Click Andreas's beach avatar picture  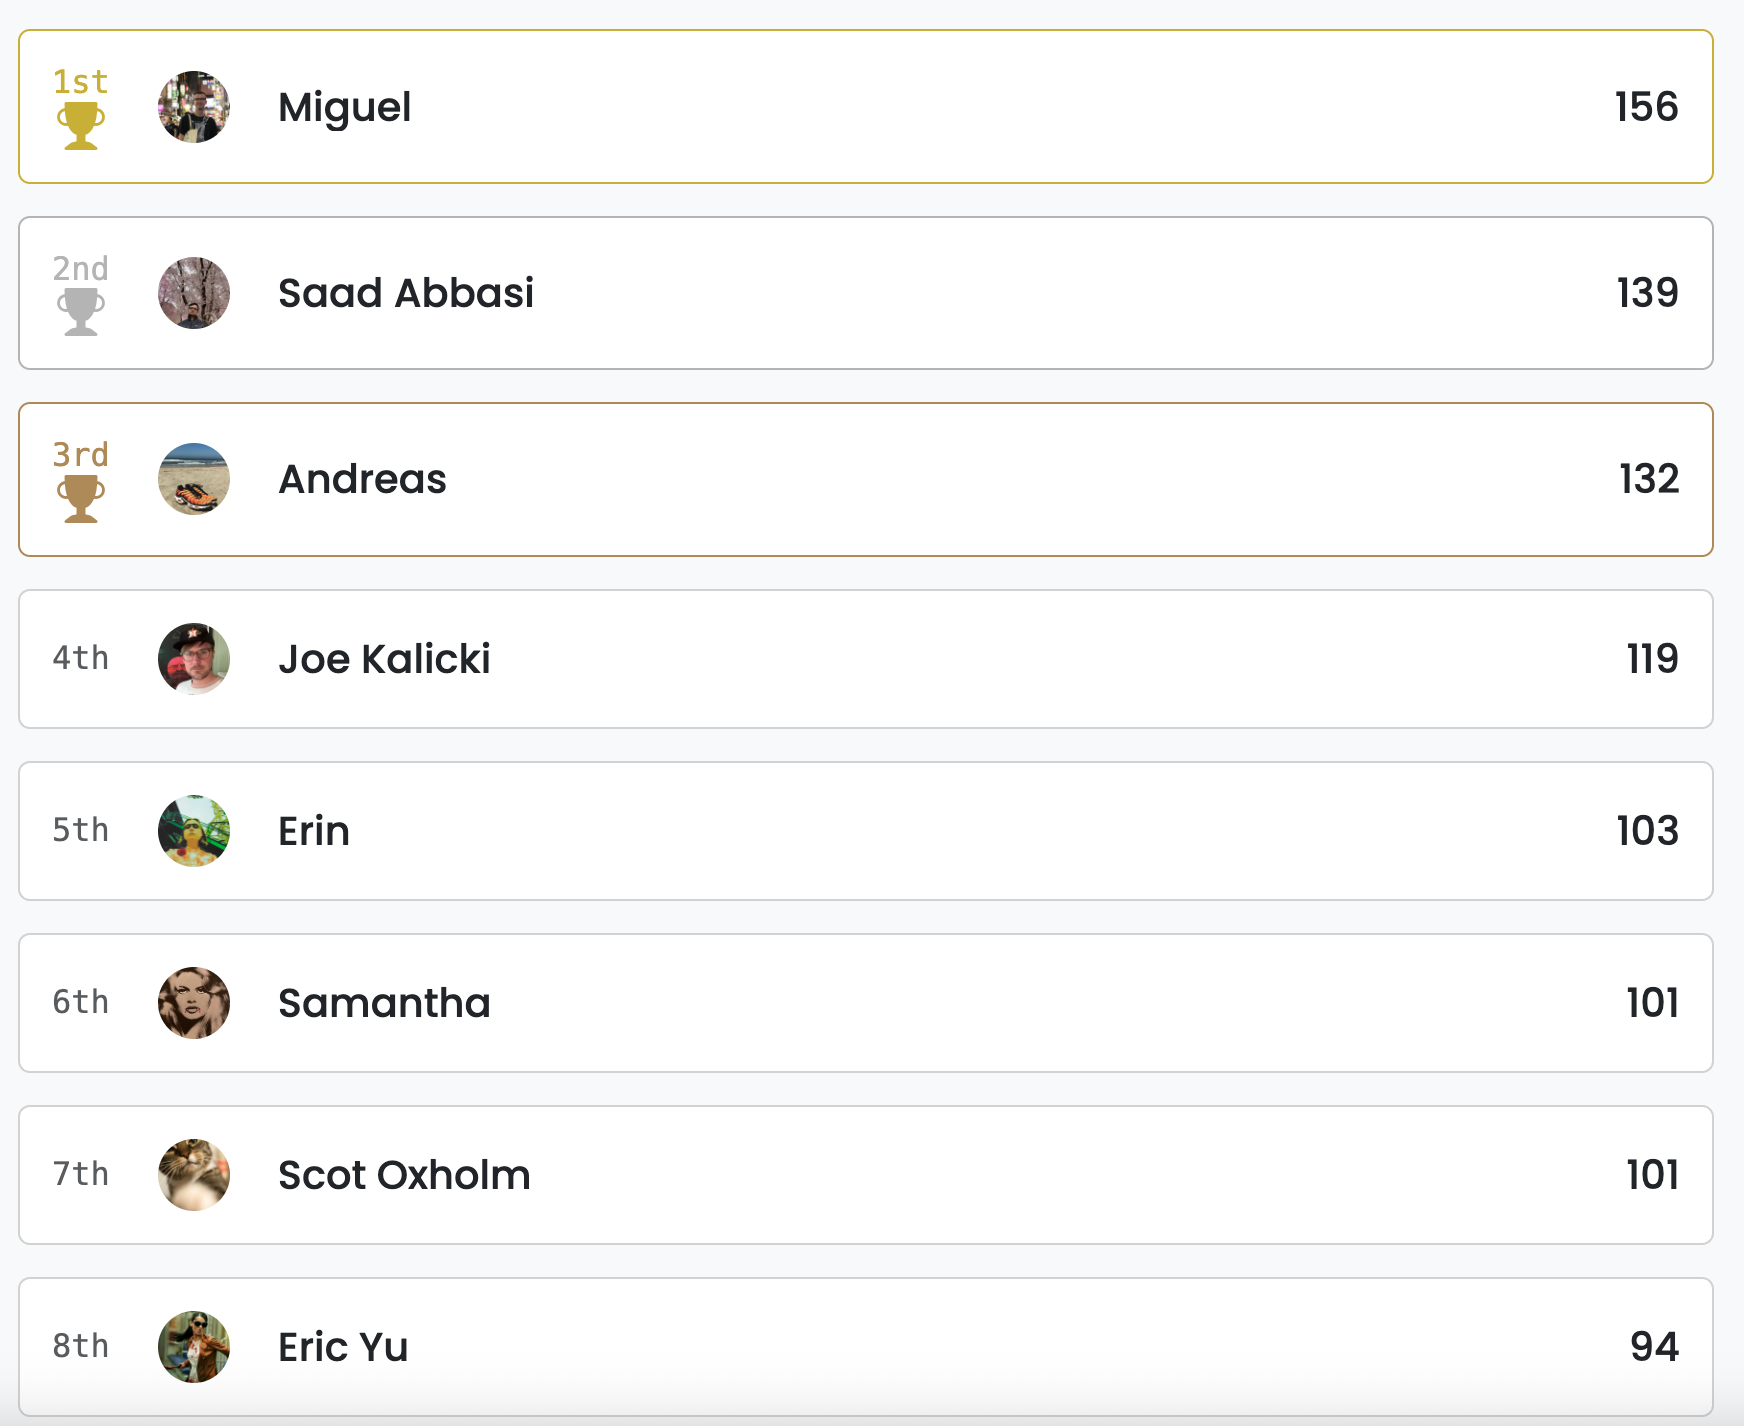click(194, 479)
